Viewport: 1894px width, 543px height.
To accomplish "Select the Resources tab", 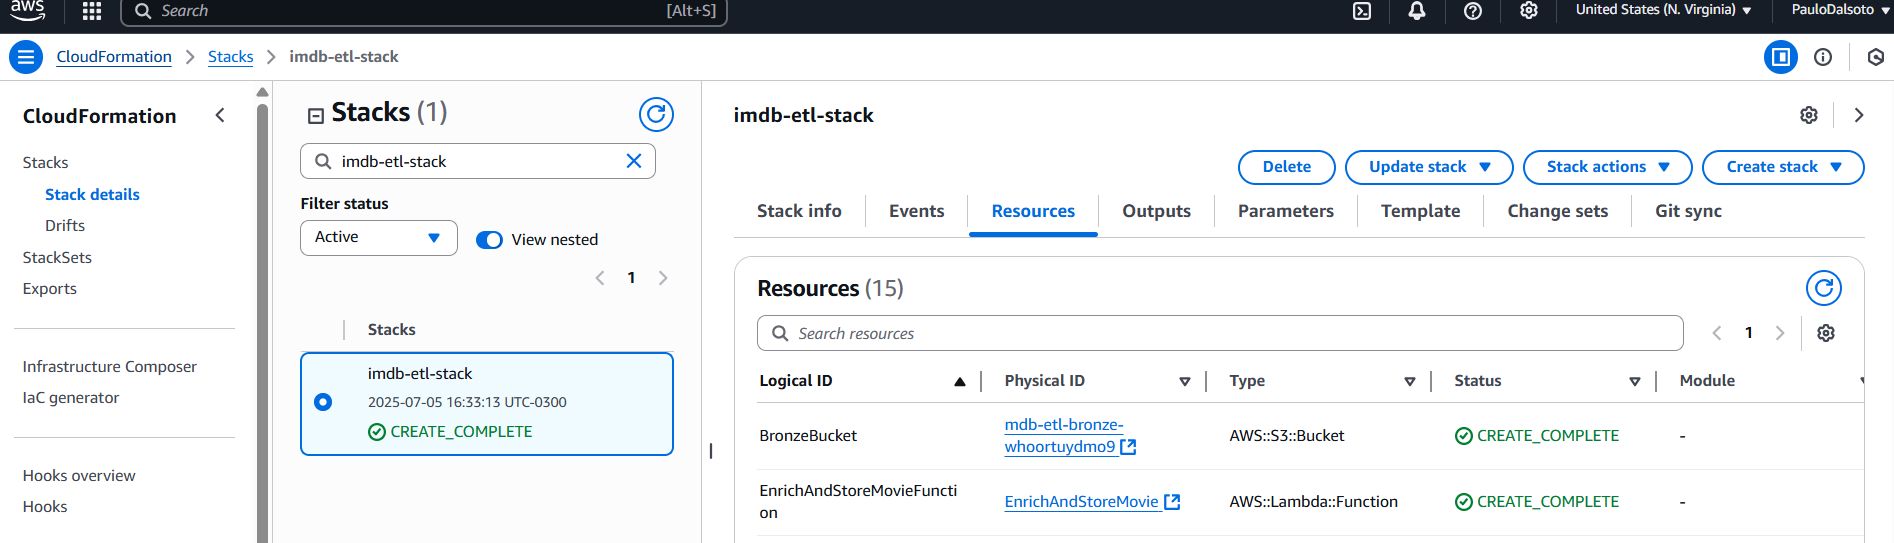I will coord(1033,211).
